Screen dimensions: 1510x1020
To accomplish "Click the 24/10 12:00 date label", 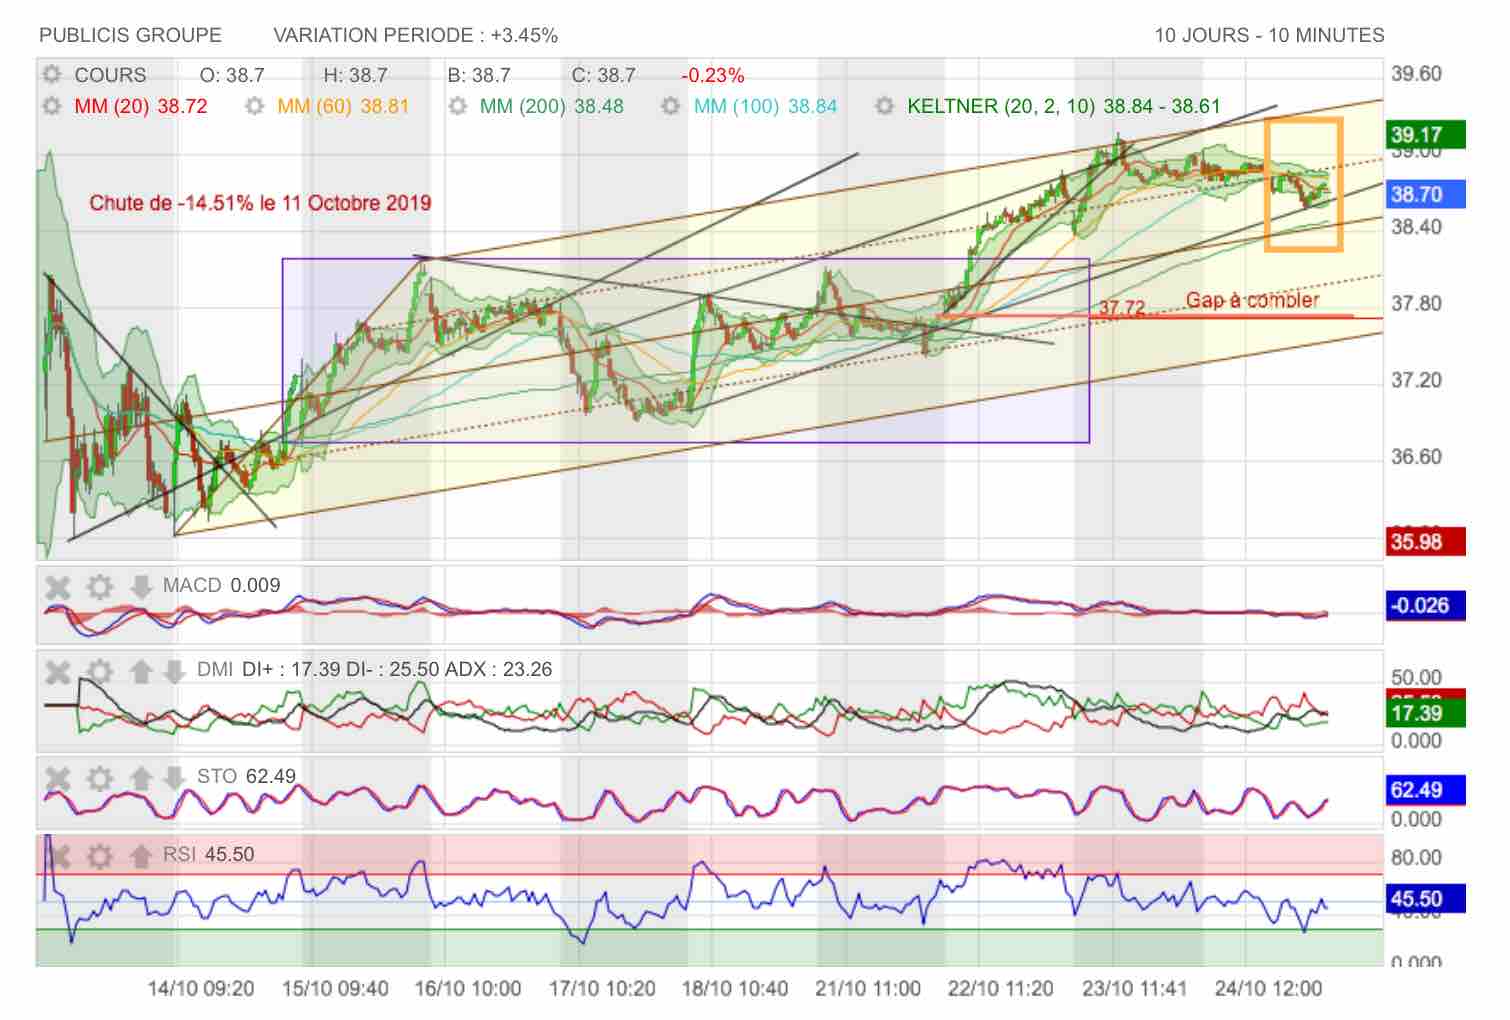I will coord(1268,989).
